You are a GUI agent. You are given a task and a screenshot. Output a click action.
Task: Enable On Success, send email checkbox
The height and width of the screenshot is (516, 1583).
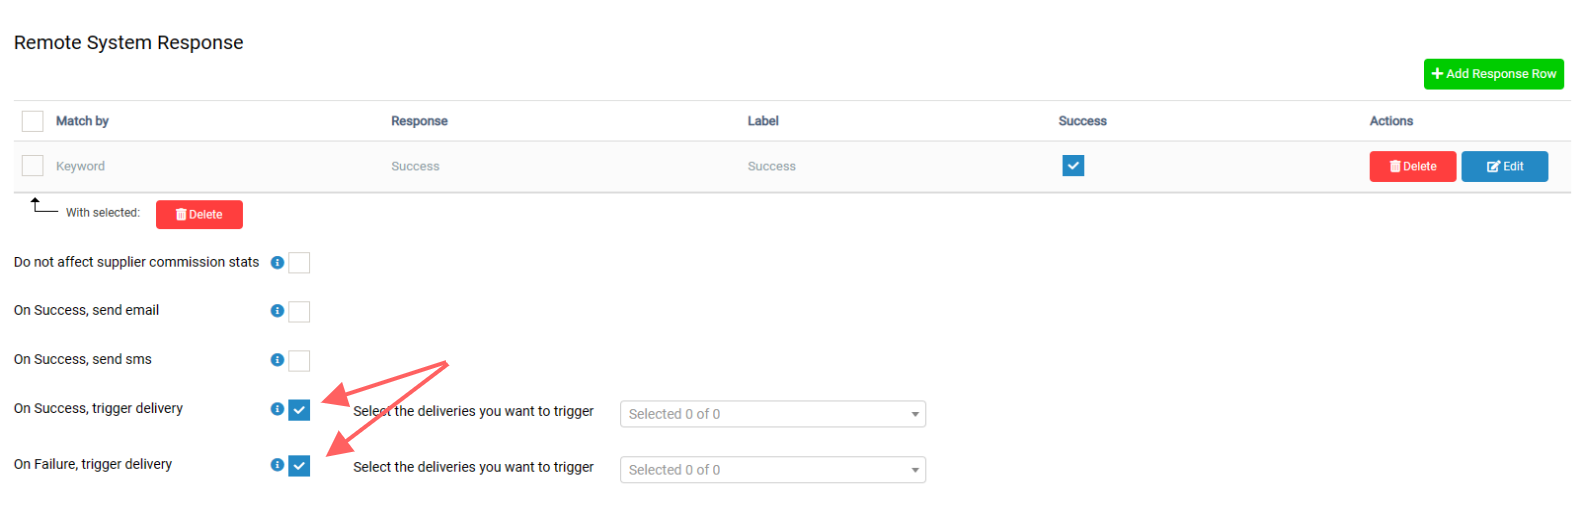coord(299,312)
